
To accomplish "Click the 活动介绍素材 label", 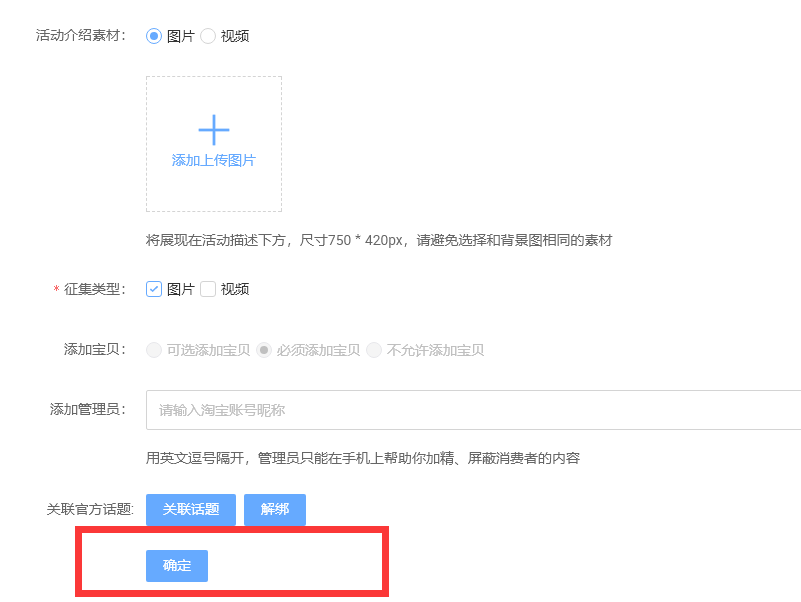I will pyautogui.click(x=81, y=36).
